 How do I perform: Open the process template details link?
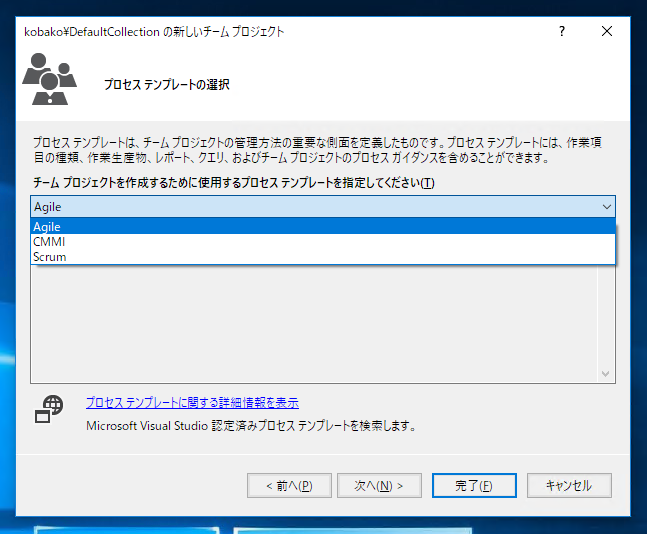[192, 402]
